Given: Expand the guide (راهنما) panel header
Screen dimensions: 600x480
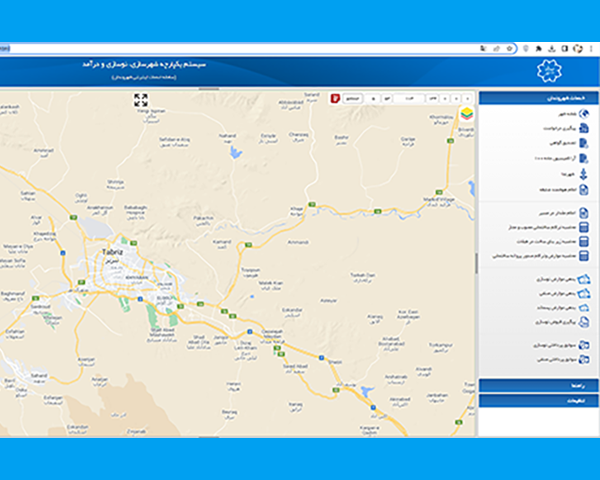Looking at the screenshot, I should (538, 385).
